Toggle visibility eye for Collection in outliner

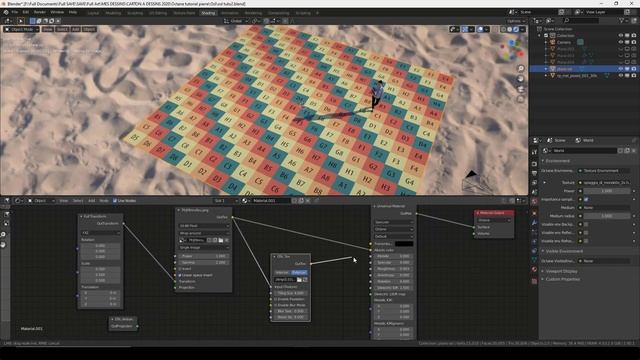click(621, 36)
